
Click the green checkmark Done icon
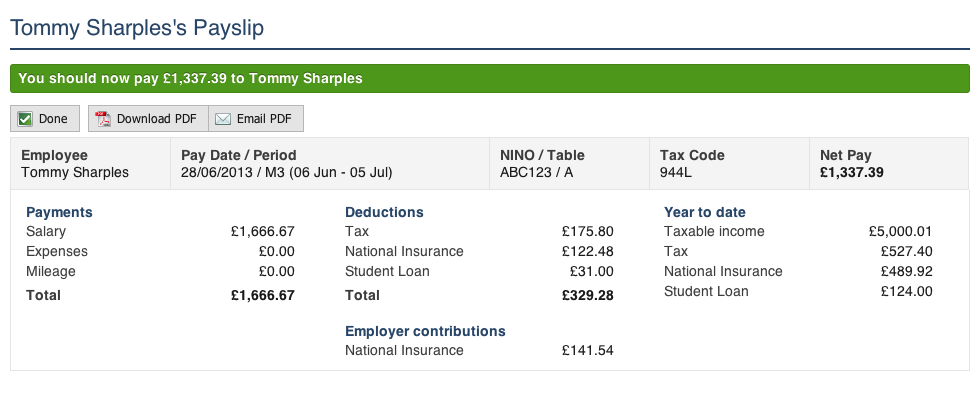click(x=25, y=119)
